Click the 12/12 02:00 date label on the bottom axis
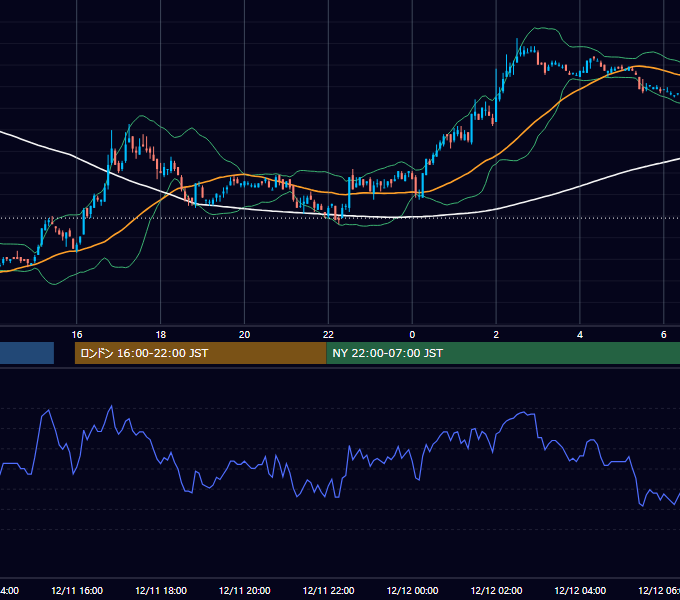Viewport: 680px width, 600px height. tap(496, 590)
